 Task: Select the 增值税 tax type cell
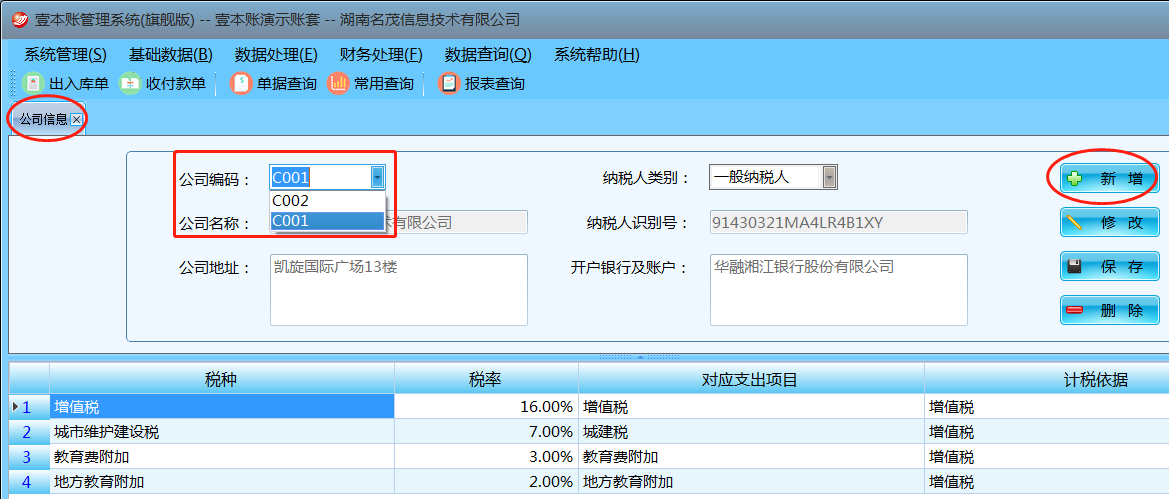pos(221,407)
